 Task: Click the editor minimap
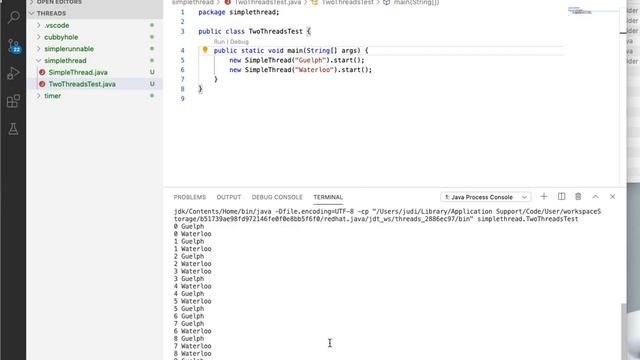pyautogui.click(x=580, y=11)
